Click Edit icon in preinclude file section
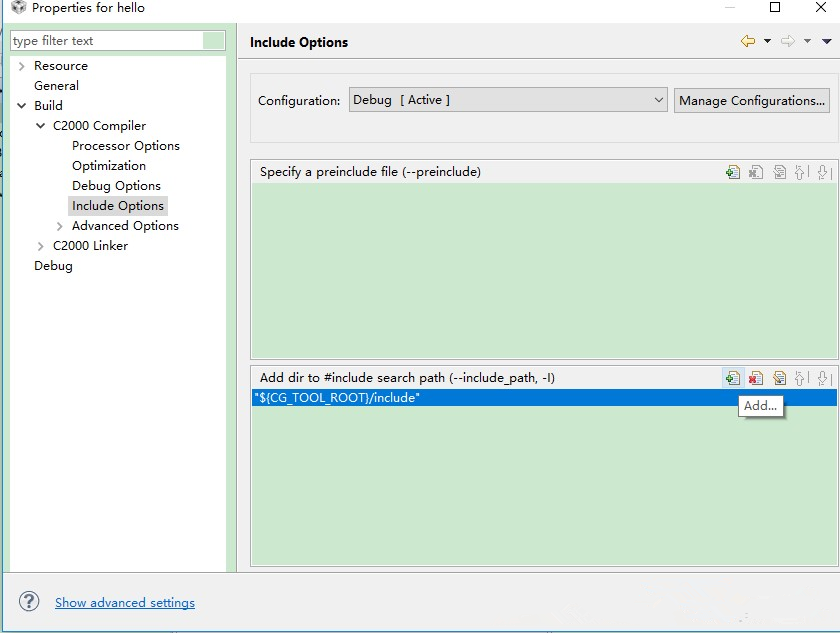The width and height of the screenshot is (840, 633). click(779, 172)
